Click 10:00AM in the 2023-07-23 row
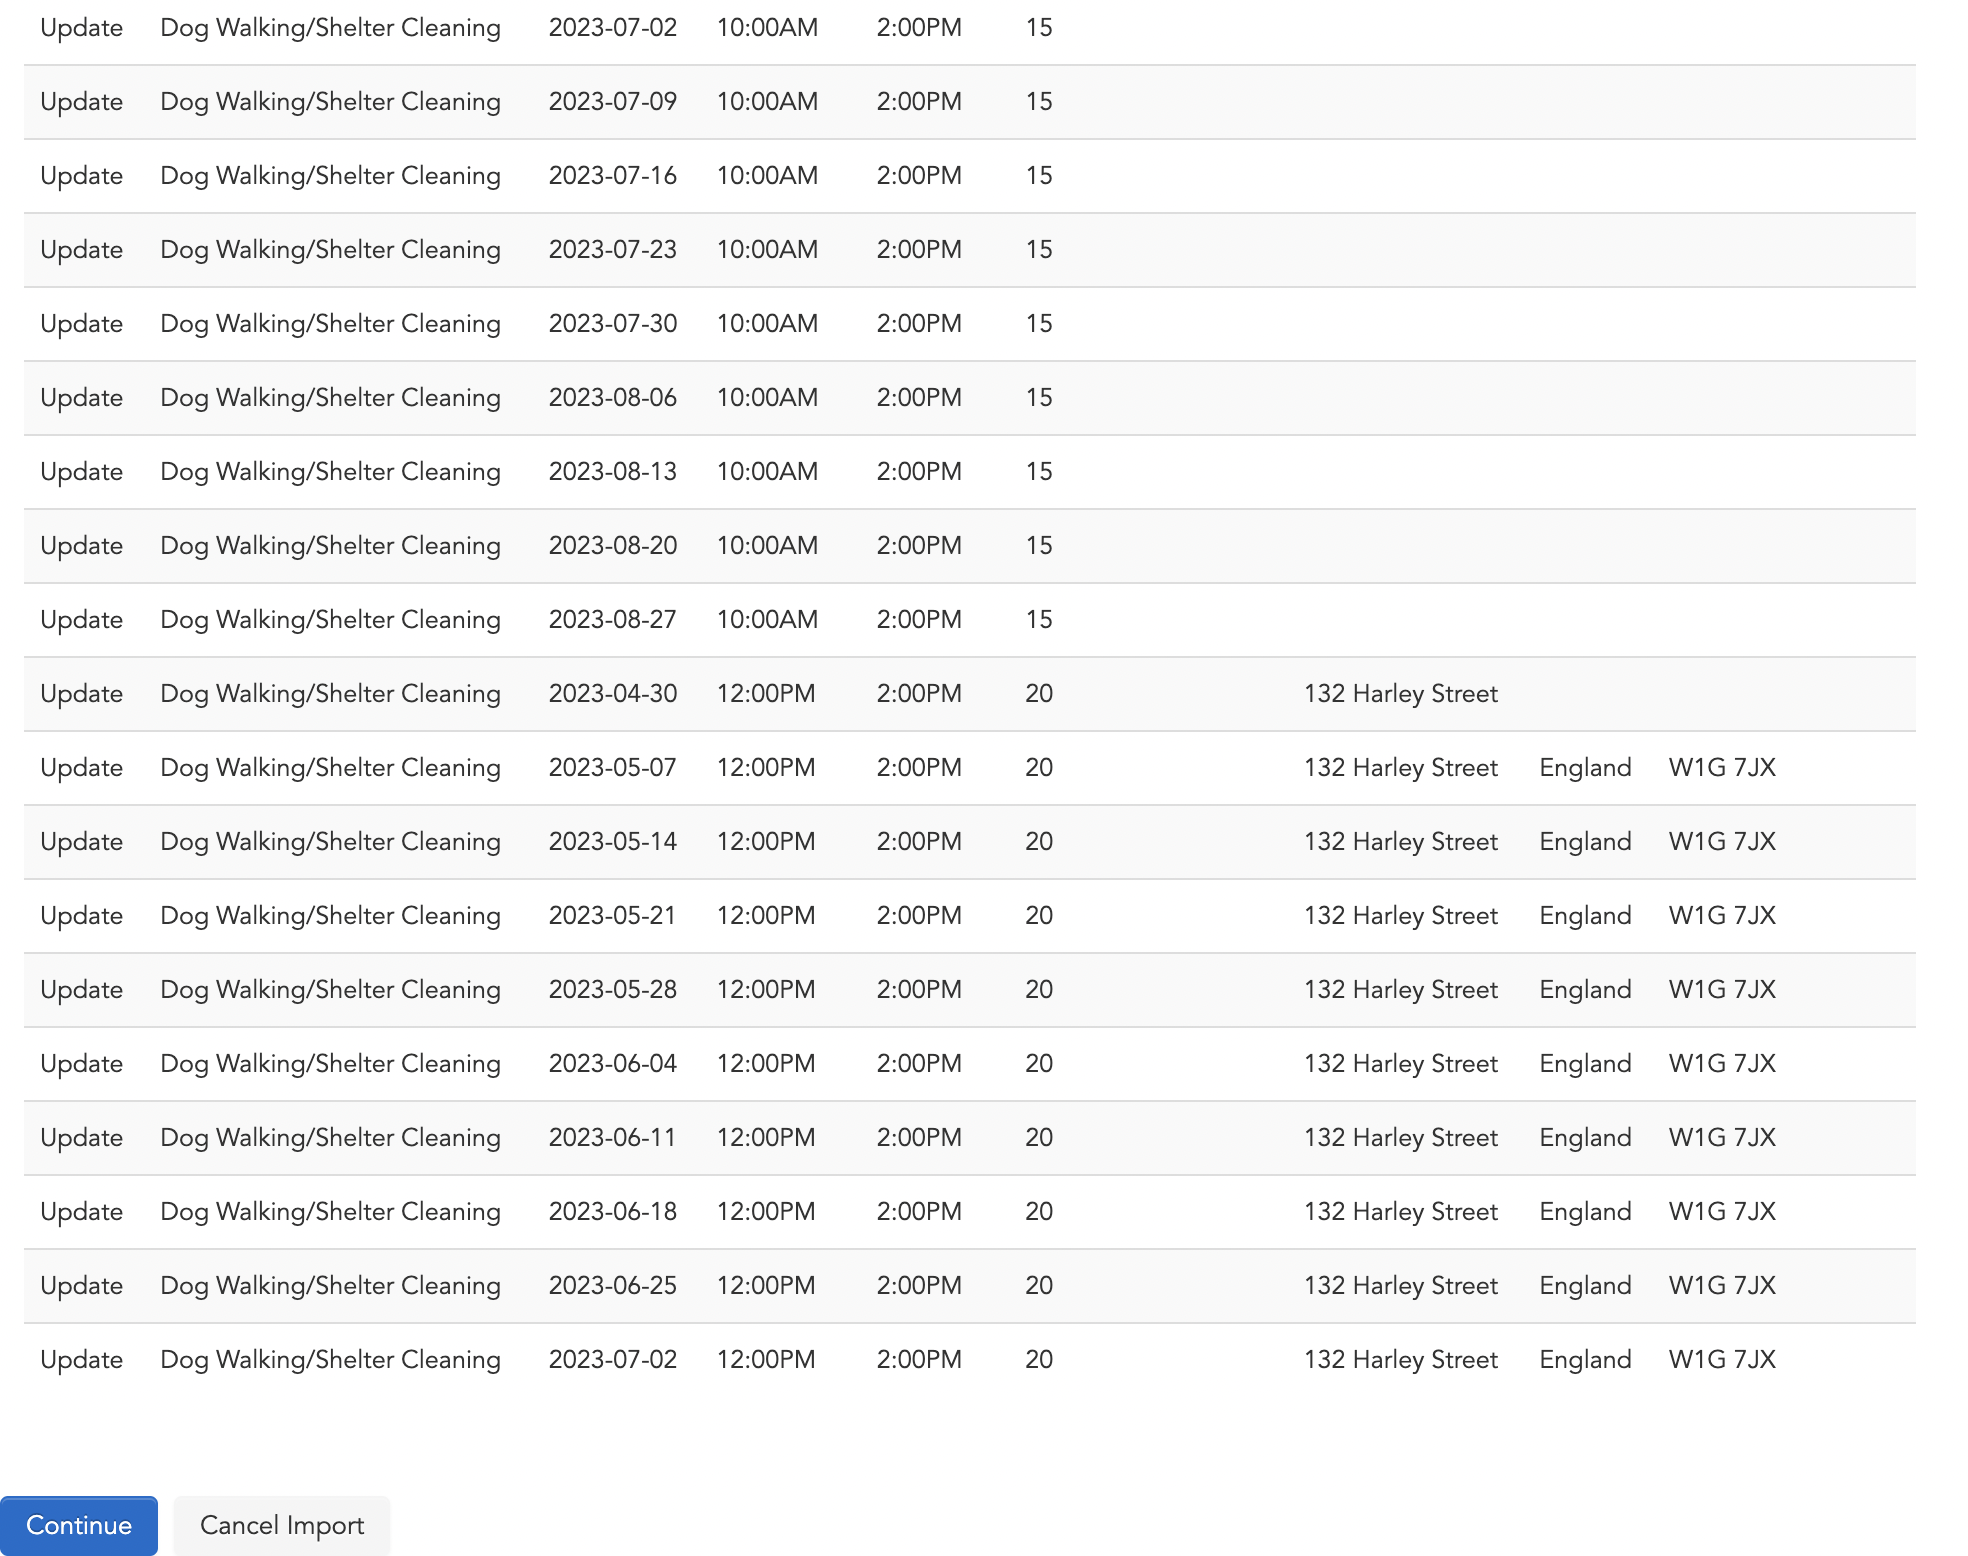Screen dimensions: 1968x1556 [767, 250]
